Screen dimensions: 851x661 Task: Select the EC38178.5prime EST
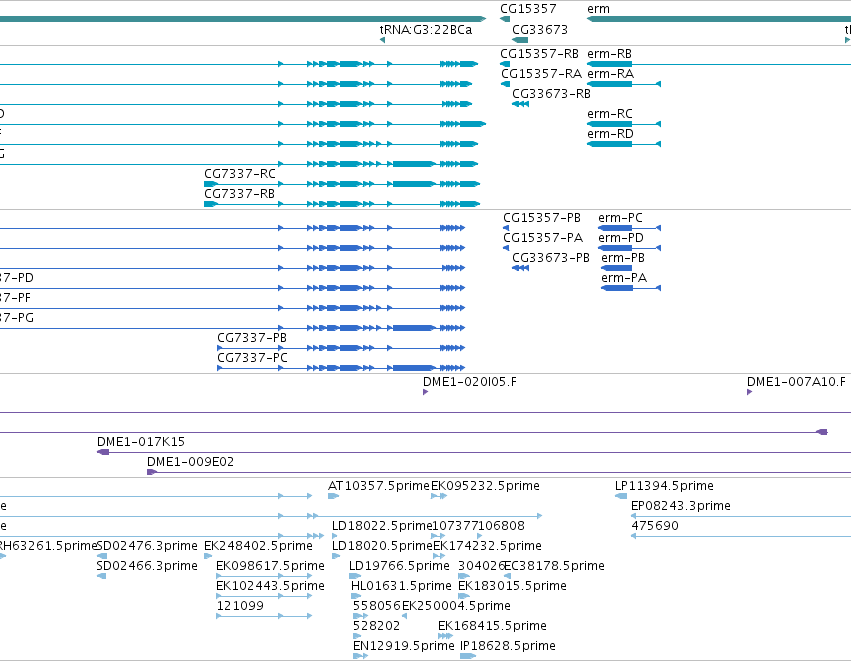click(507, 576)
